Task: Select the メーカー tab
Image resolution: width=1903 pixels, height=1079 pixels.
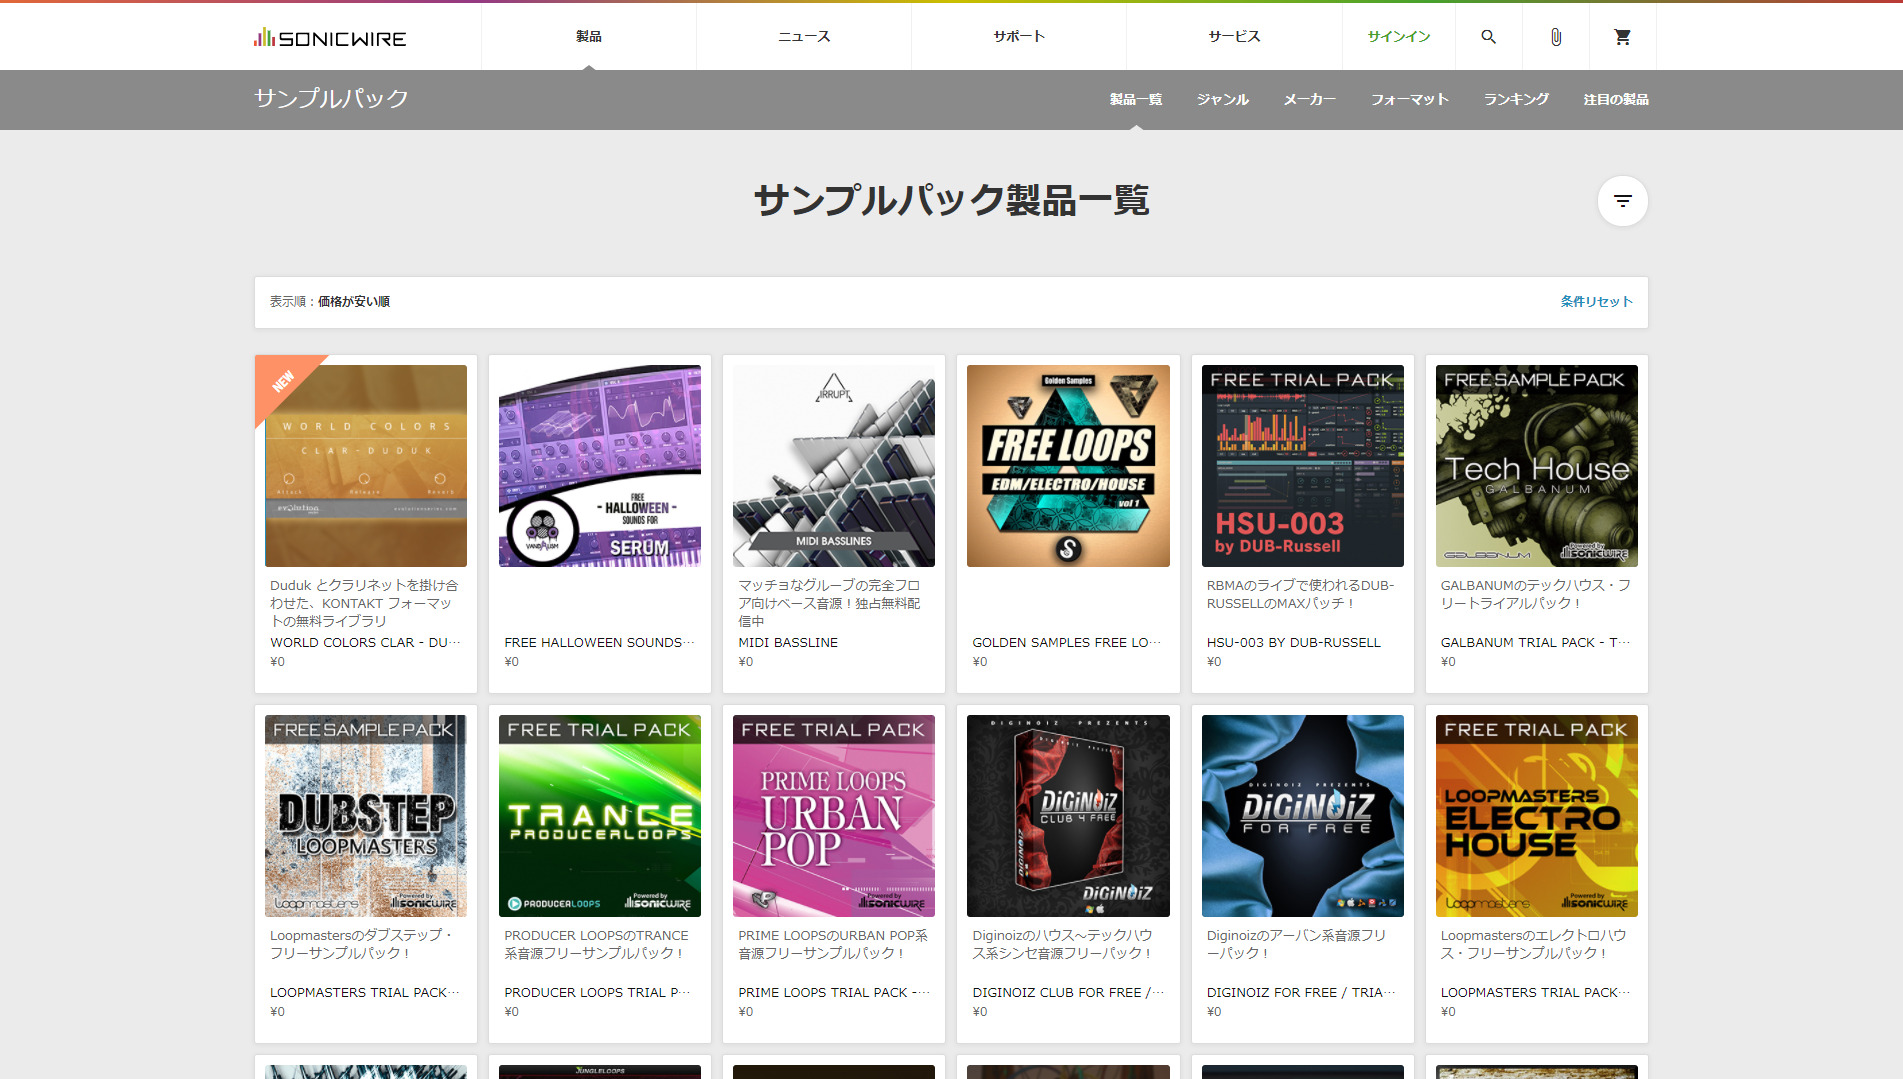Action: pyautogui.click(x=1309, y=100)
